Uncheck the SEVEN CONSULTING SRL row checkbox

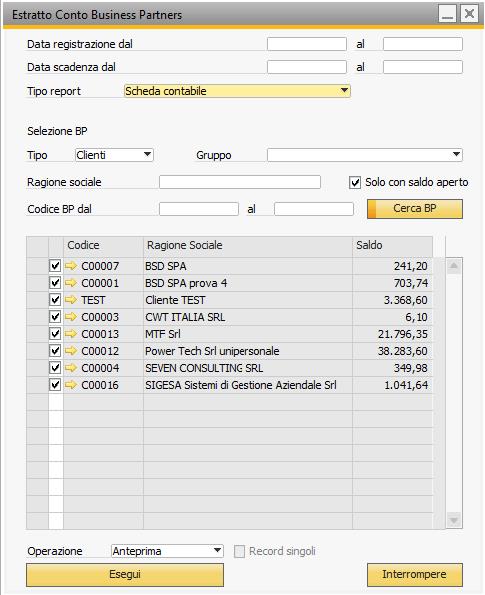coord(55,368)
